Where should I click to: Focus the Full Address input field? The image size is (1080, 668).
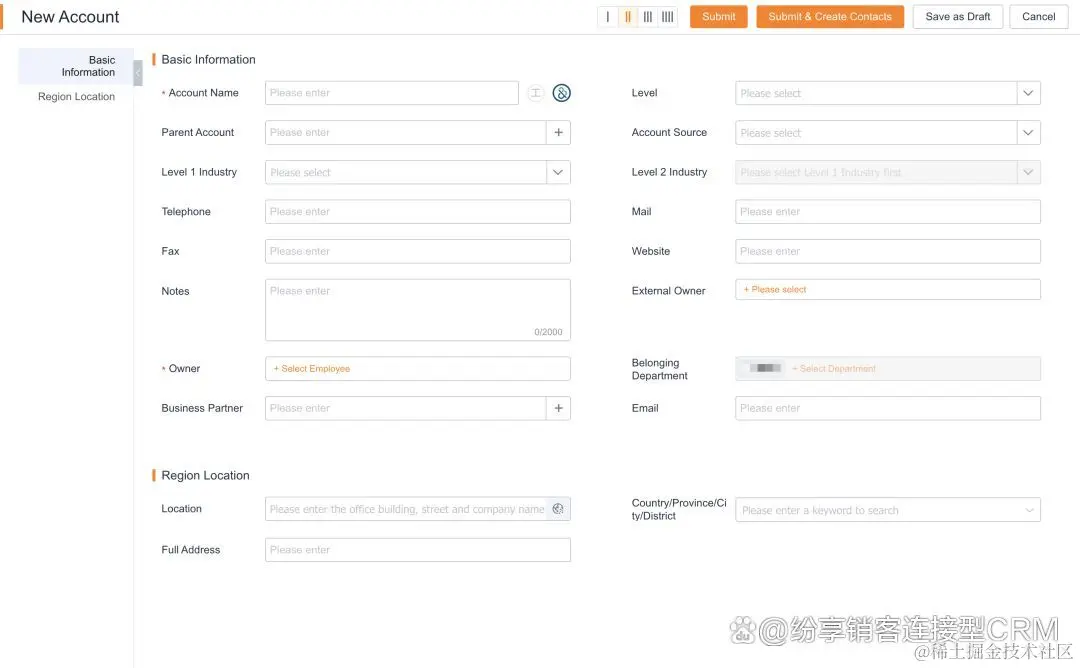click(417, 550)
